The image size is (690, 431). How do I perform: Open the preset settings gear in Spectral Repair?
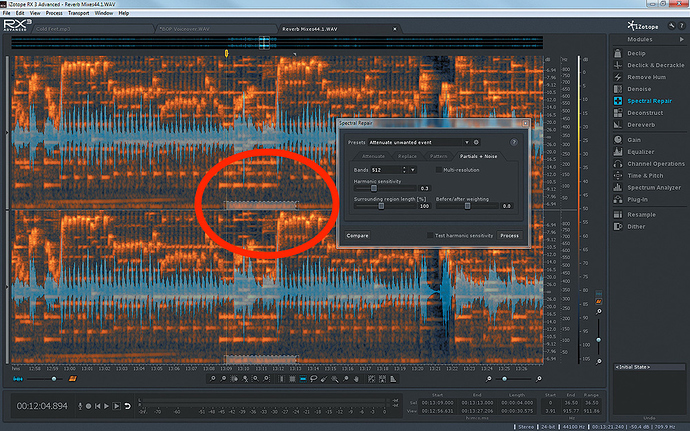click(x=476, y=142)
